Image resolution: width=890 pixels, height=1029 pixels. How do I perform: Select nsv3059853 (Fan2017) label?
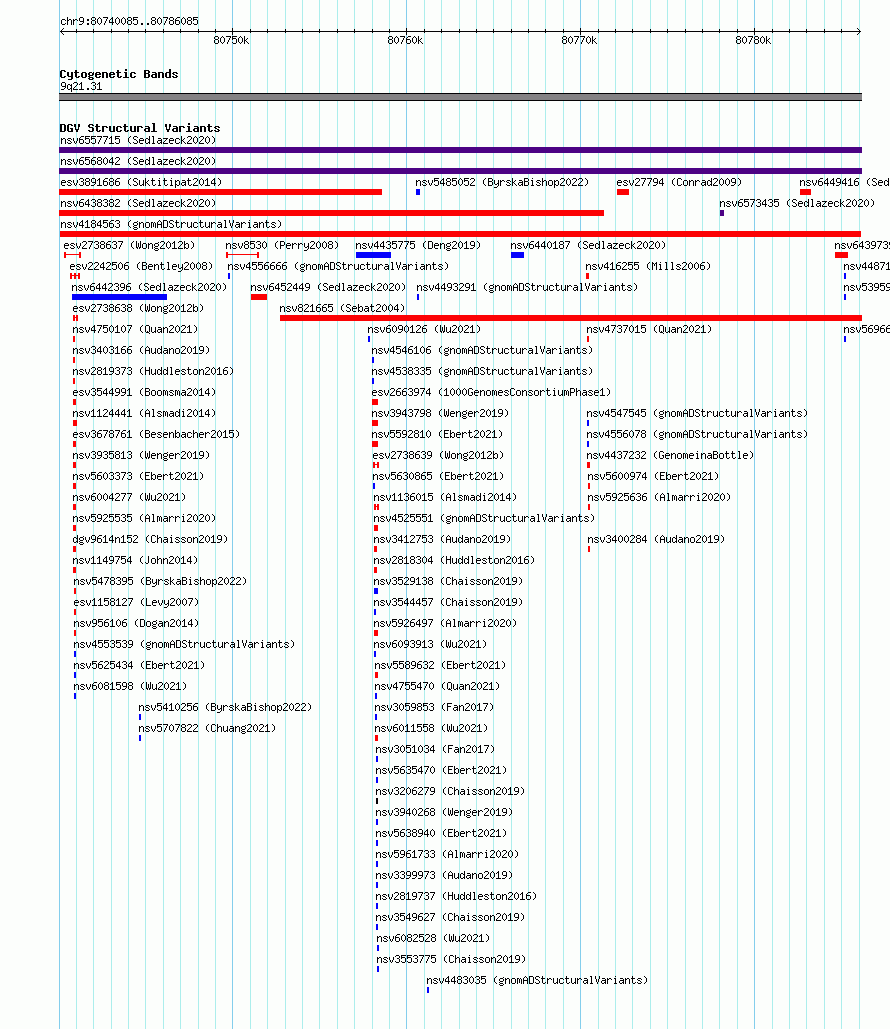434,707
